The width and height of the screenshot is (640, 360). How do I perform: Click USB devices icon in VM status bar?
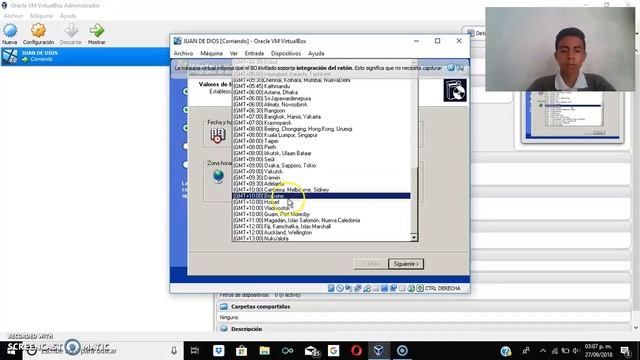point(367,288)
